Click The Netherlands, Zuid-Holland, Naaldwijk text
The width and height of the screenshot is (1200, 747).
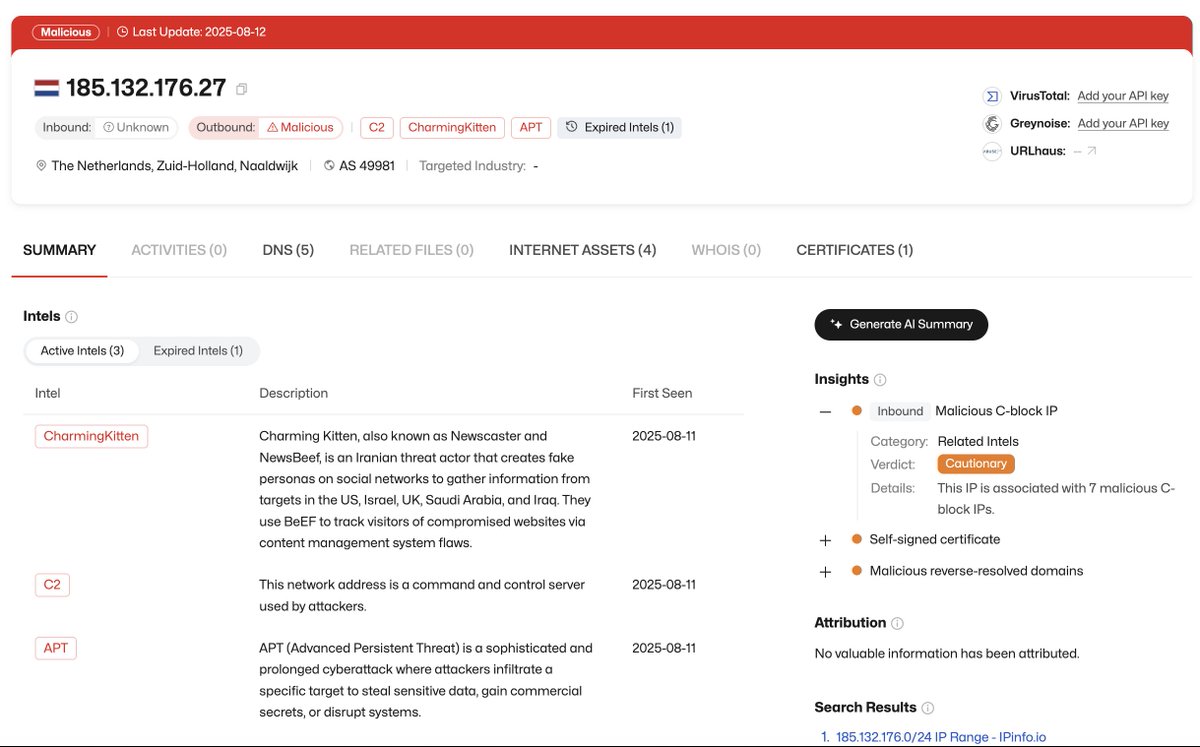(x=174, y=166)
